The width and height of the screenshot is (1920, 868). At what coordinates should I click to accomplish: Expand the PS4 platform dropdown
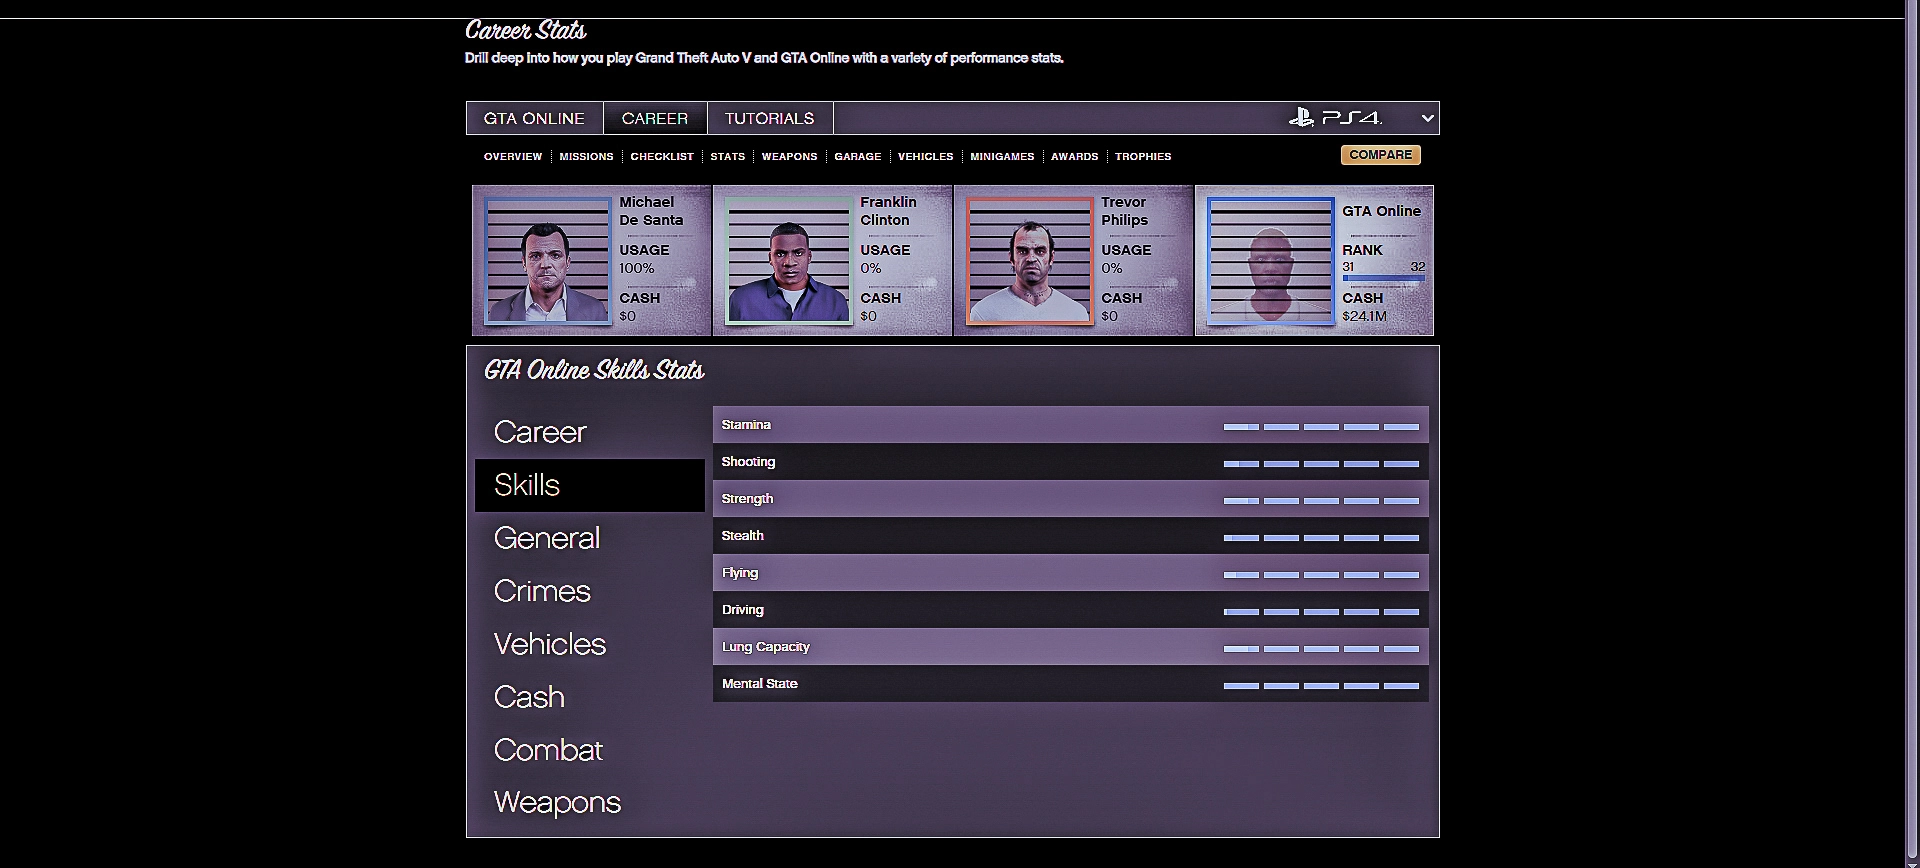point(1427,118)
